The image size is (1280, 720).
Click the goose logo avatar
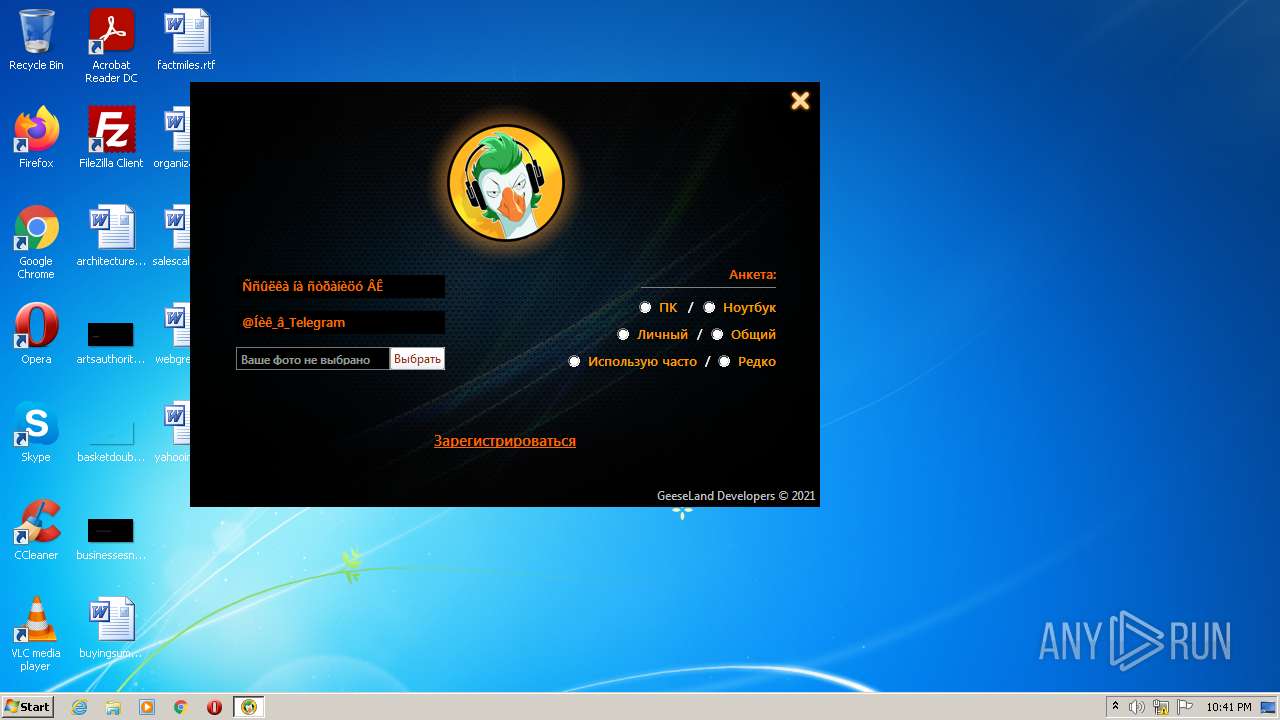tap(506, 183)
